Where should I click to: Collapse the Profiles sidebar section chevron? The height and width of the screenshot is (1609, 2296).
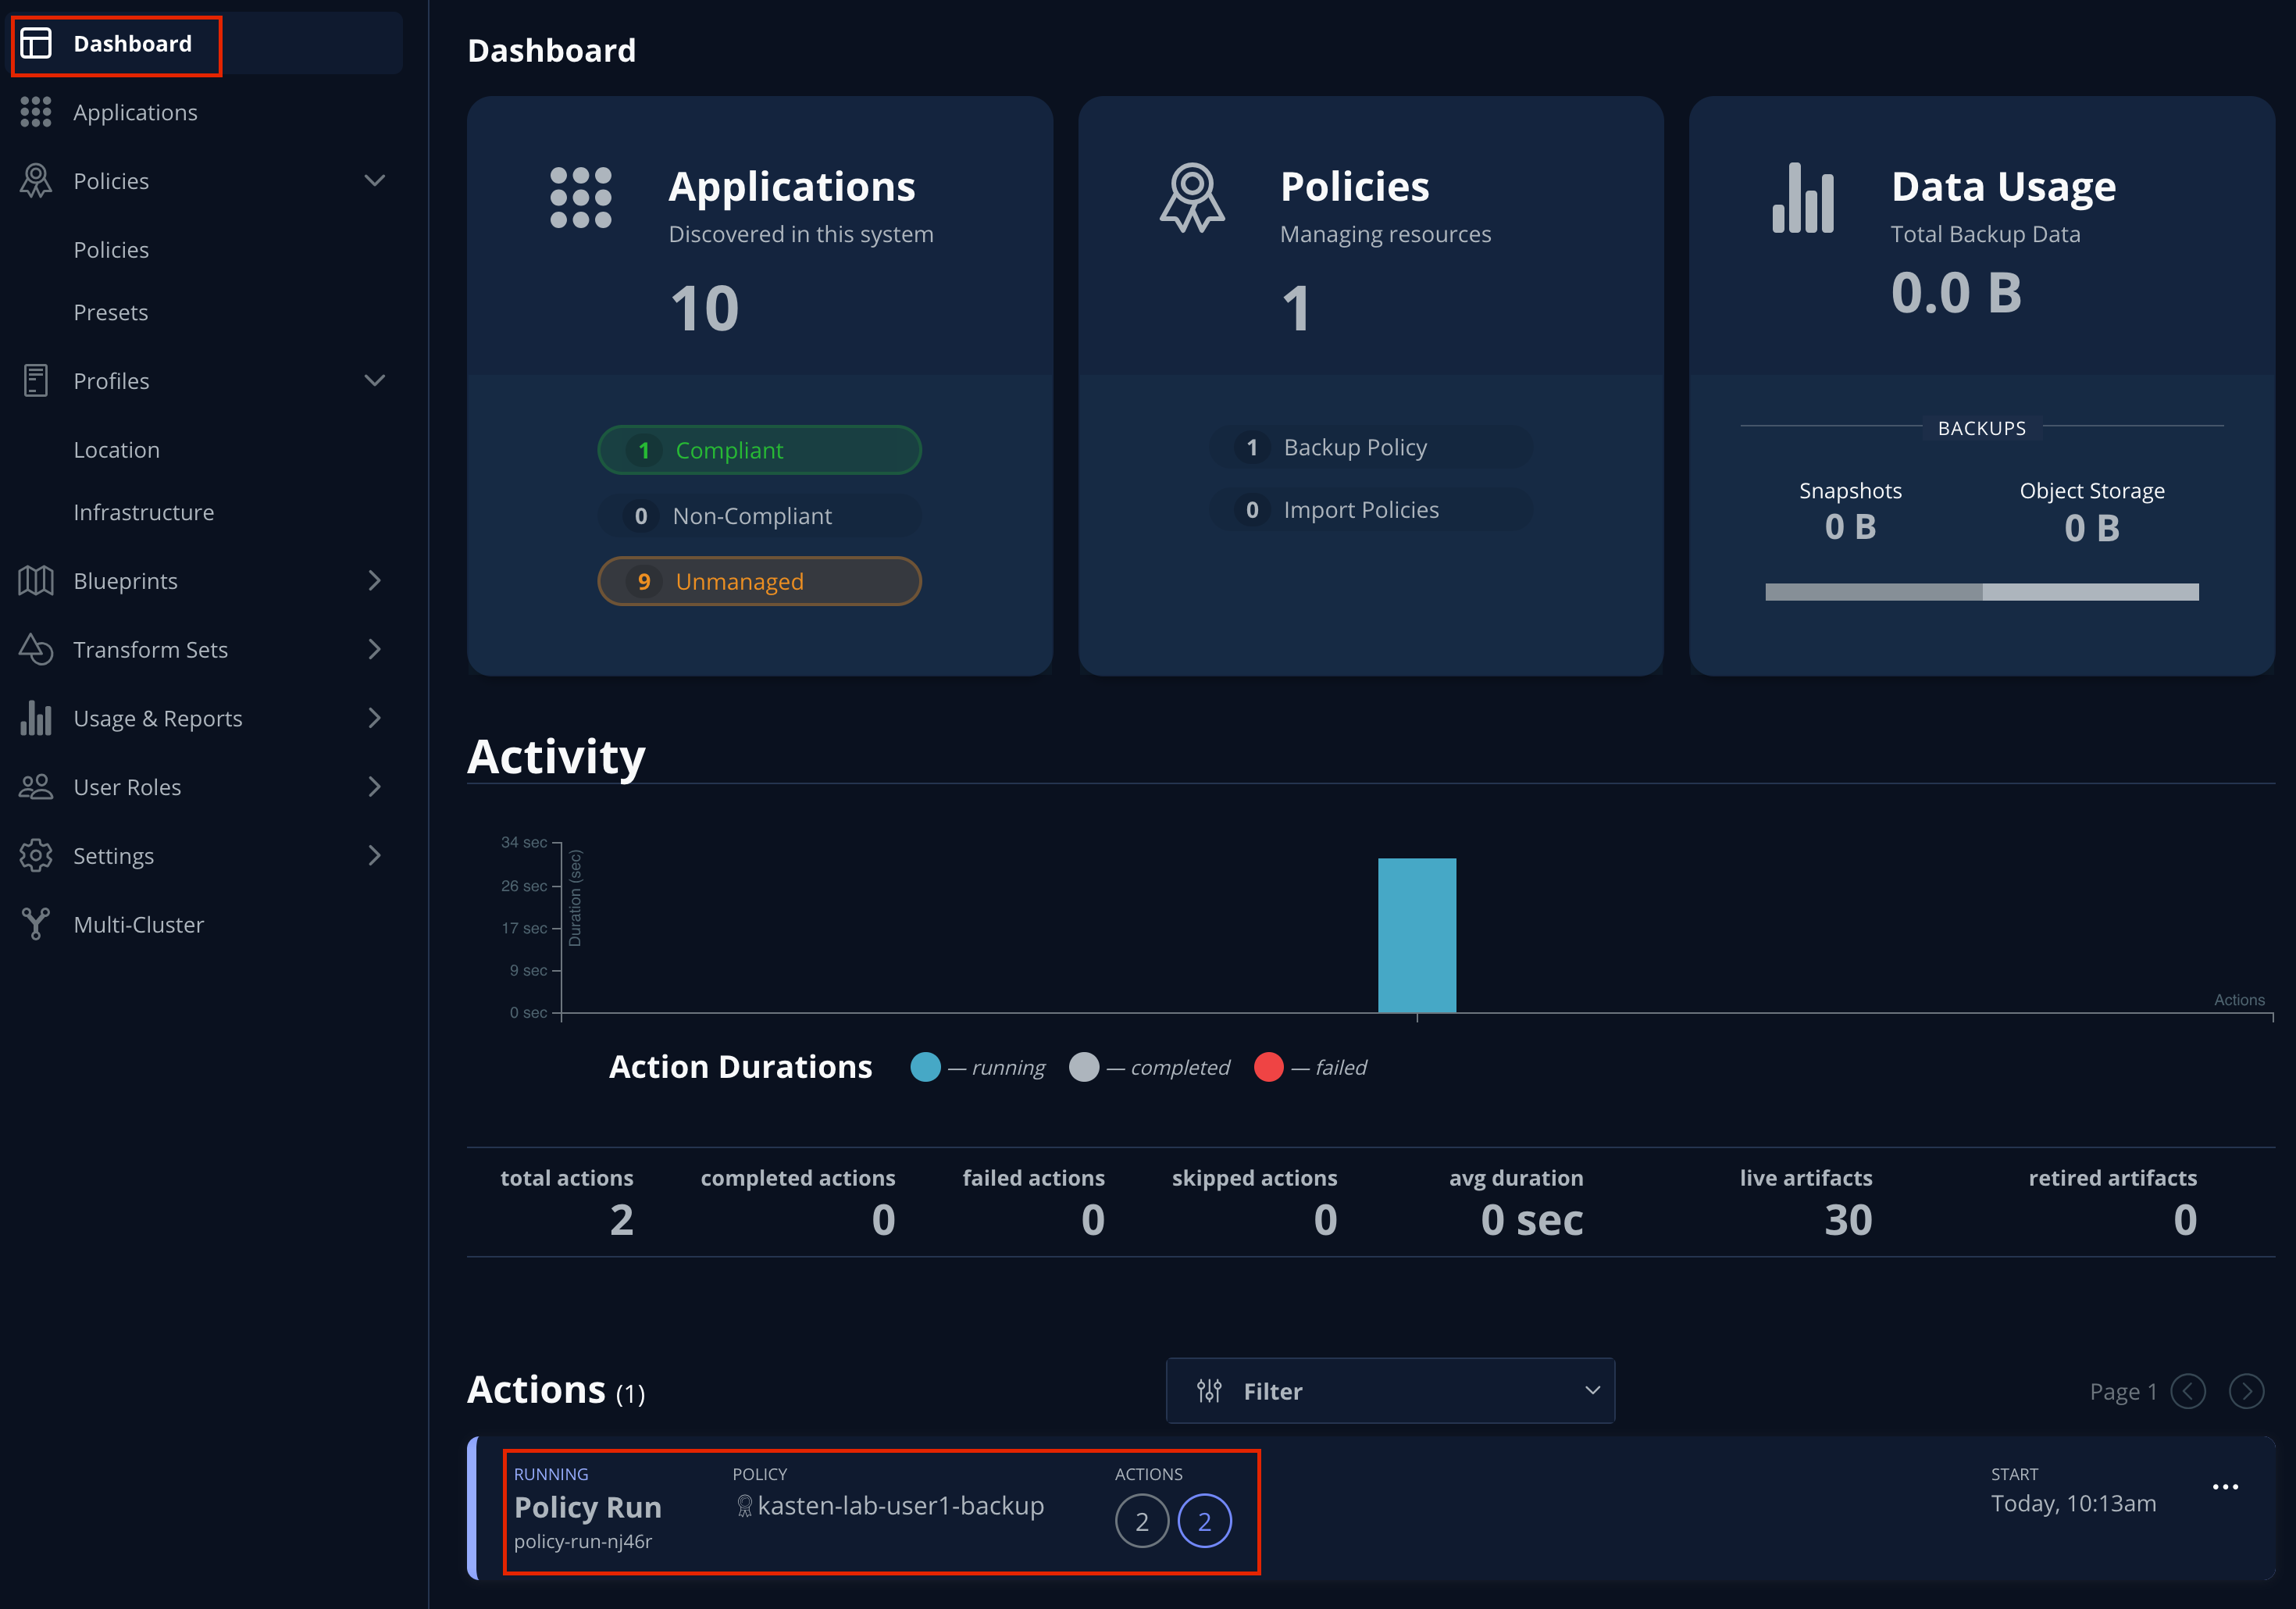(x=375, y=380)
